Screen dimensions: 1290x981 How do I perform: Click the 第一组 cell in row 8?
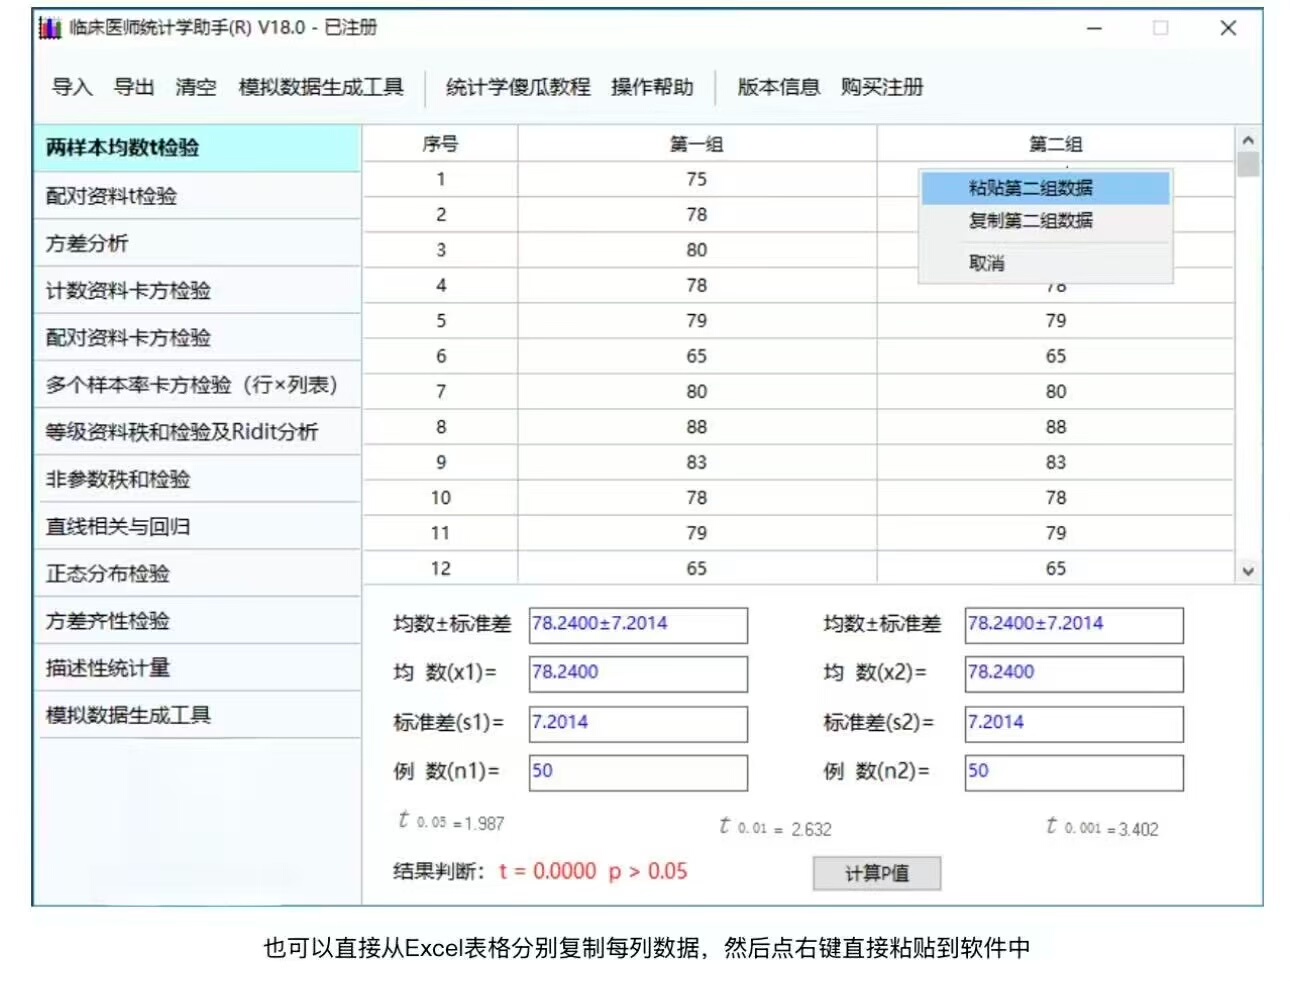pyautogui.click(x=697, y=427)
